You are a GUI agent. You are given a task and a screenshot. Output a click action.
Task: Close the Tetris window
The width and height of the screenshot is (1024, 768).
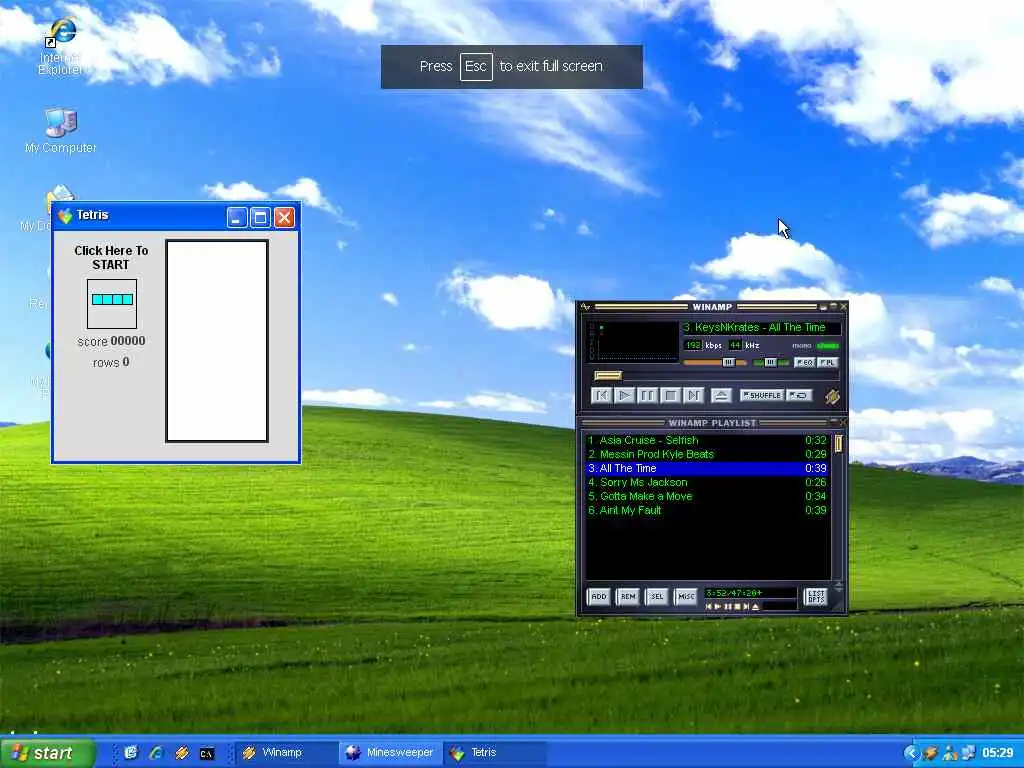click(x=284, y=217)
